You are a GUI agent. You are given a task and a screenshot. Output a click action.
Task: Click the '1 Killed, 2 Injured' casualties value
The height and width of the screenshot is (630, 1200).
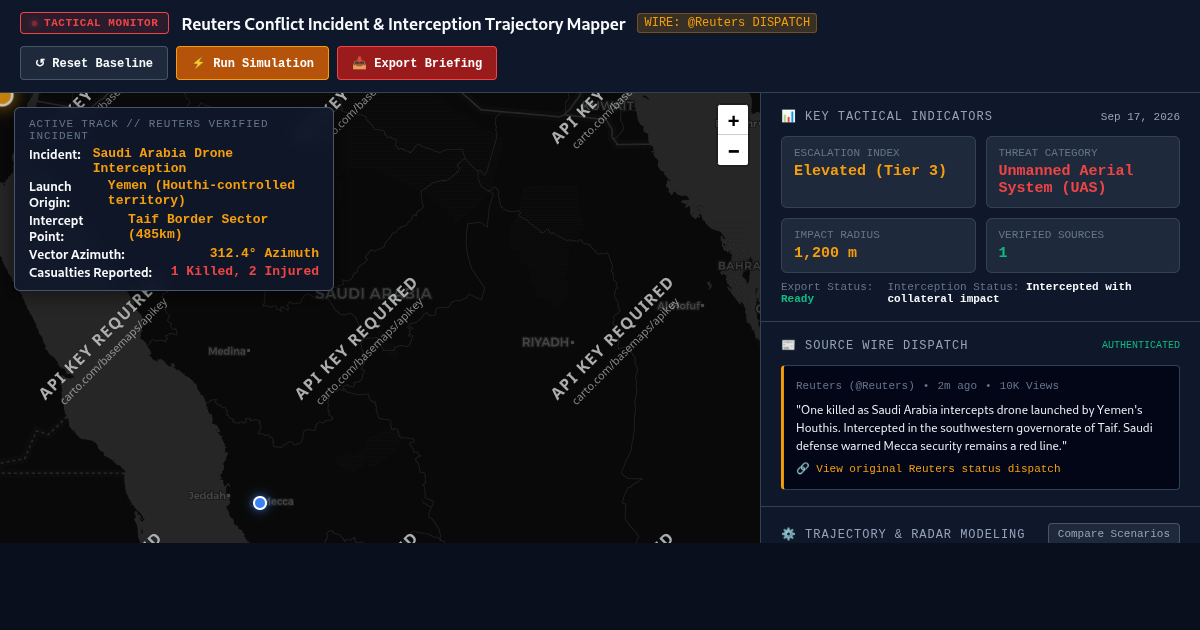click(245, 271)
